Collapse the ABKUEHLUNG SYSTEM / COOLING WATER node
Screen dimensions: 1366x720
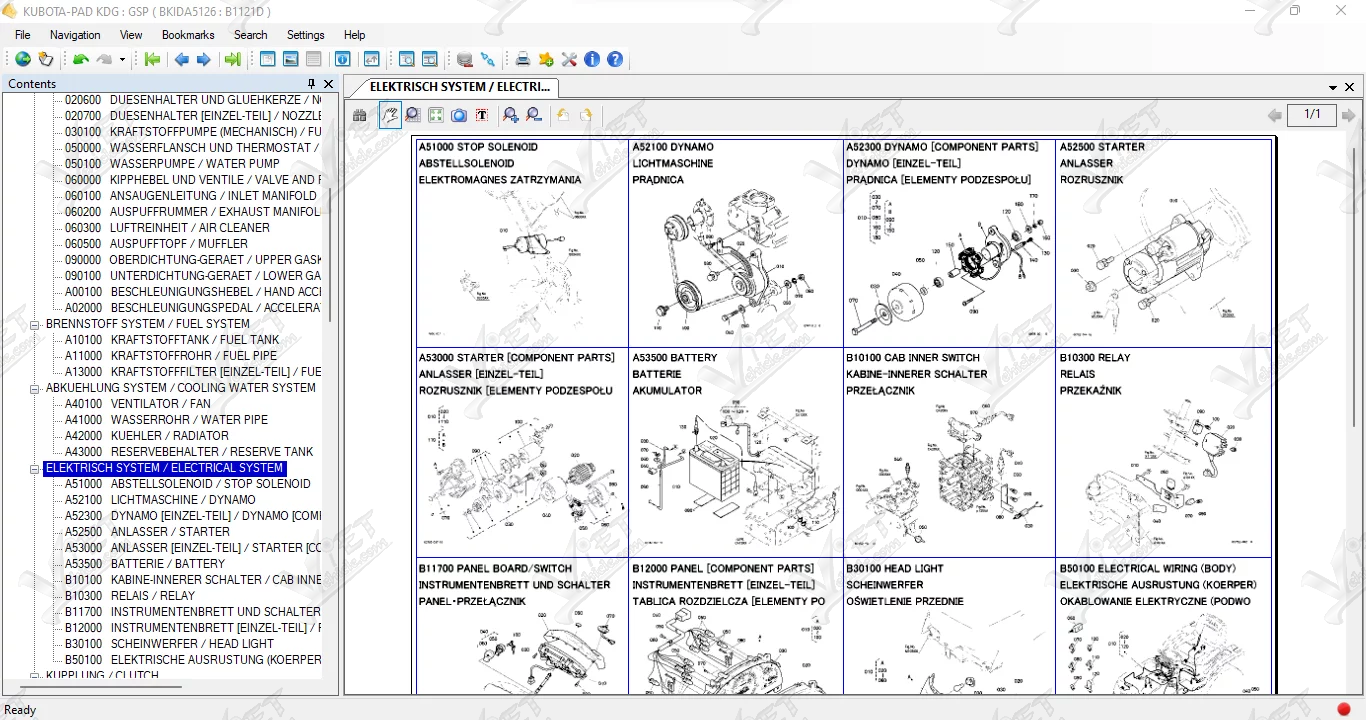[35, 388]
